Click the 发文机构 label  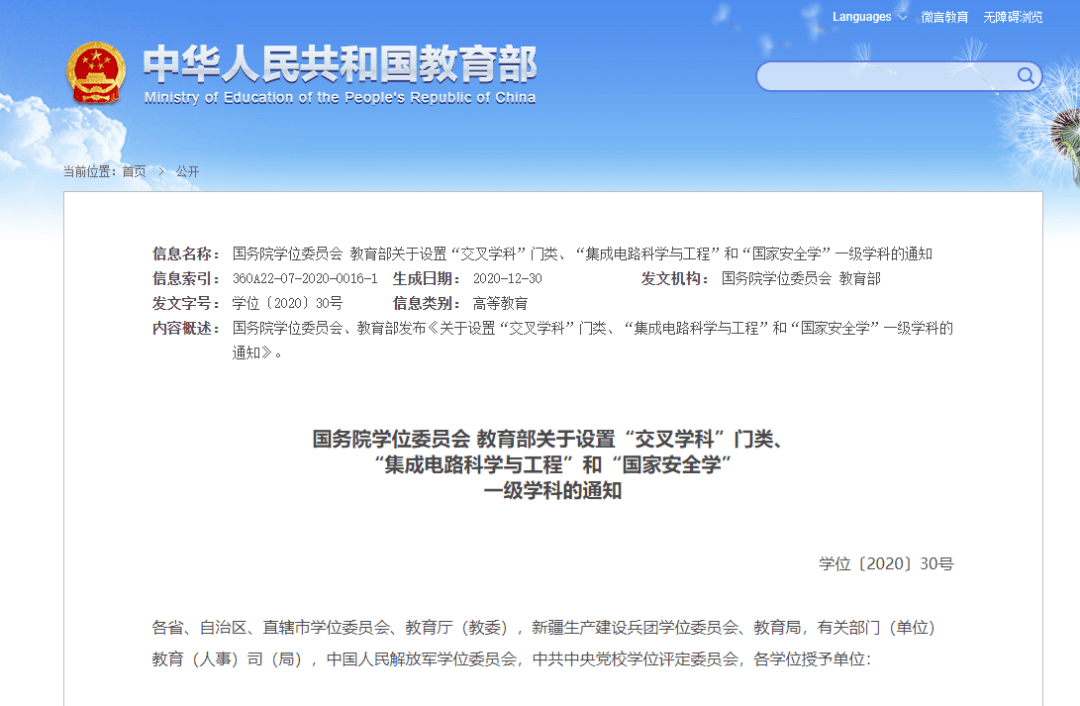click(674, 279)
